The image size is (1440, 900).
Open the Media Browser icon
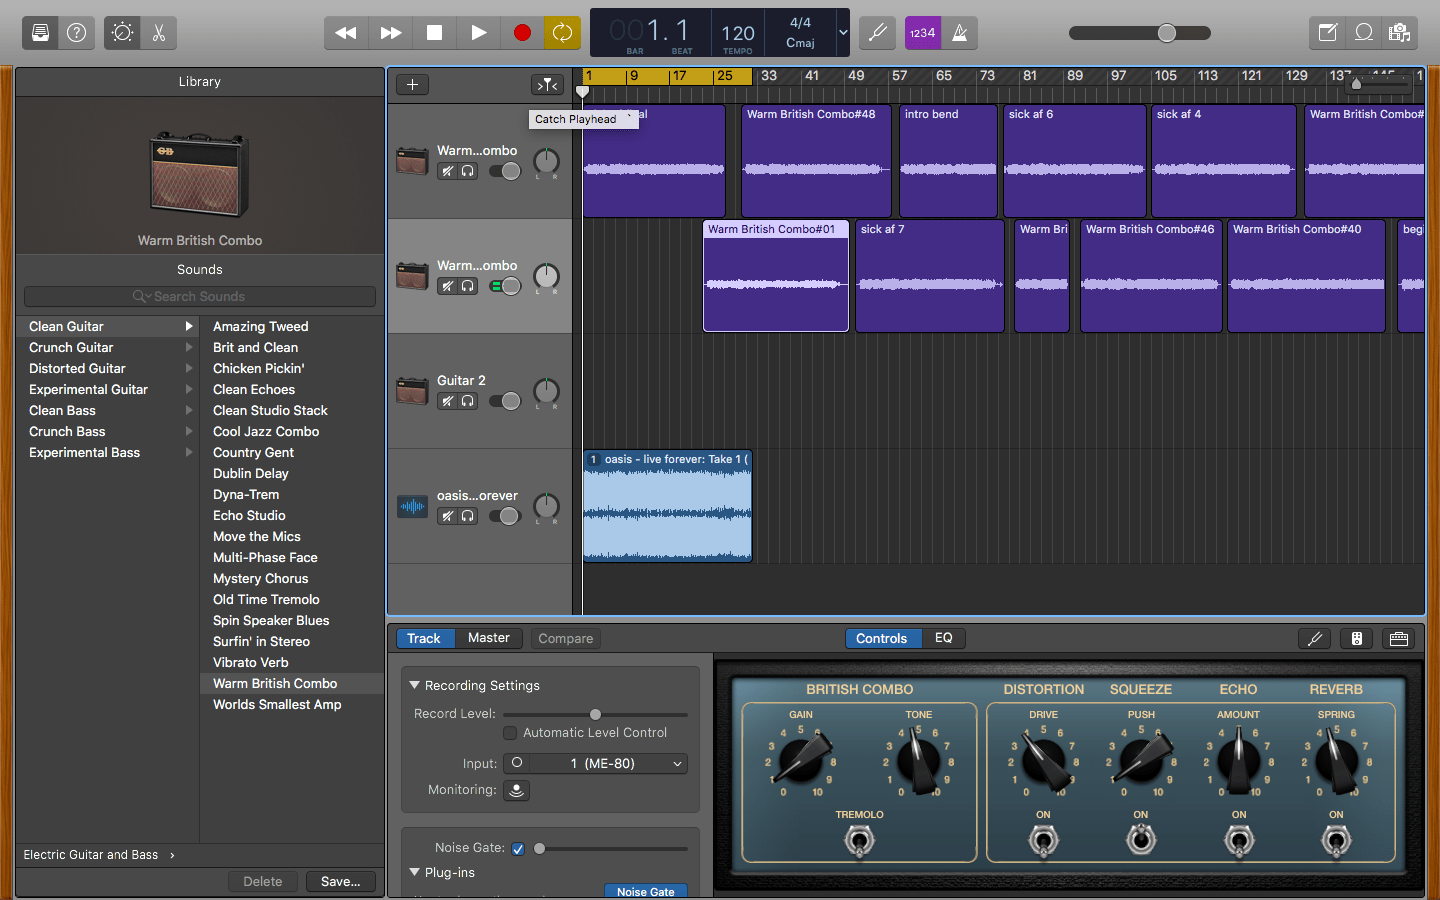point(1399,33)
